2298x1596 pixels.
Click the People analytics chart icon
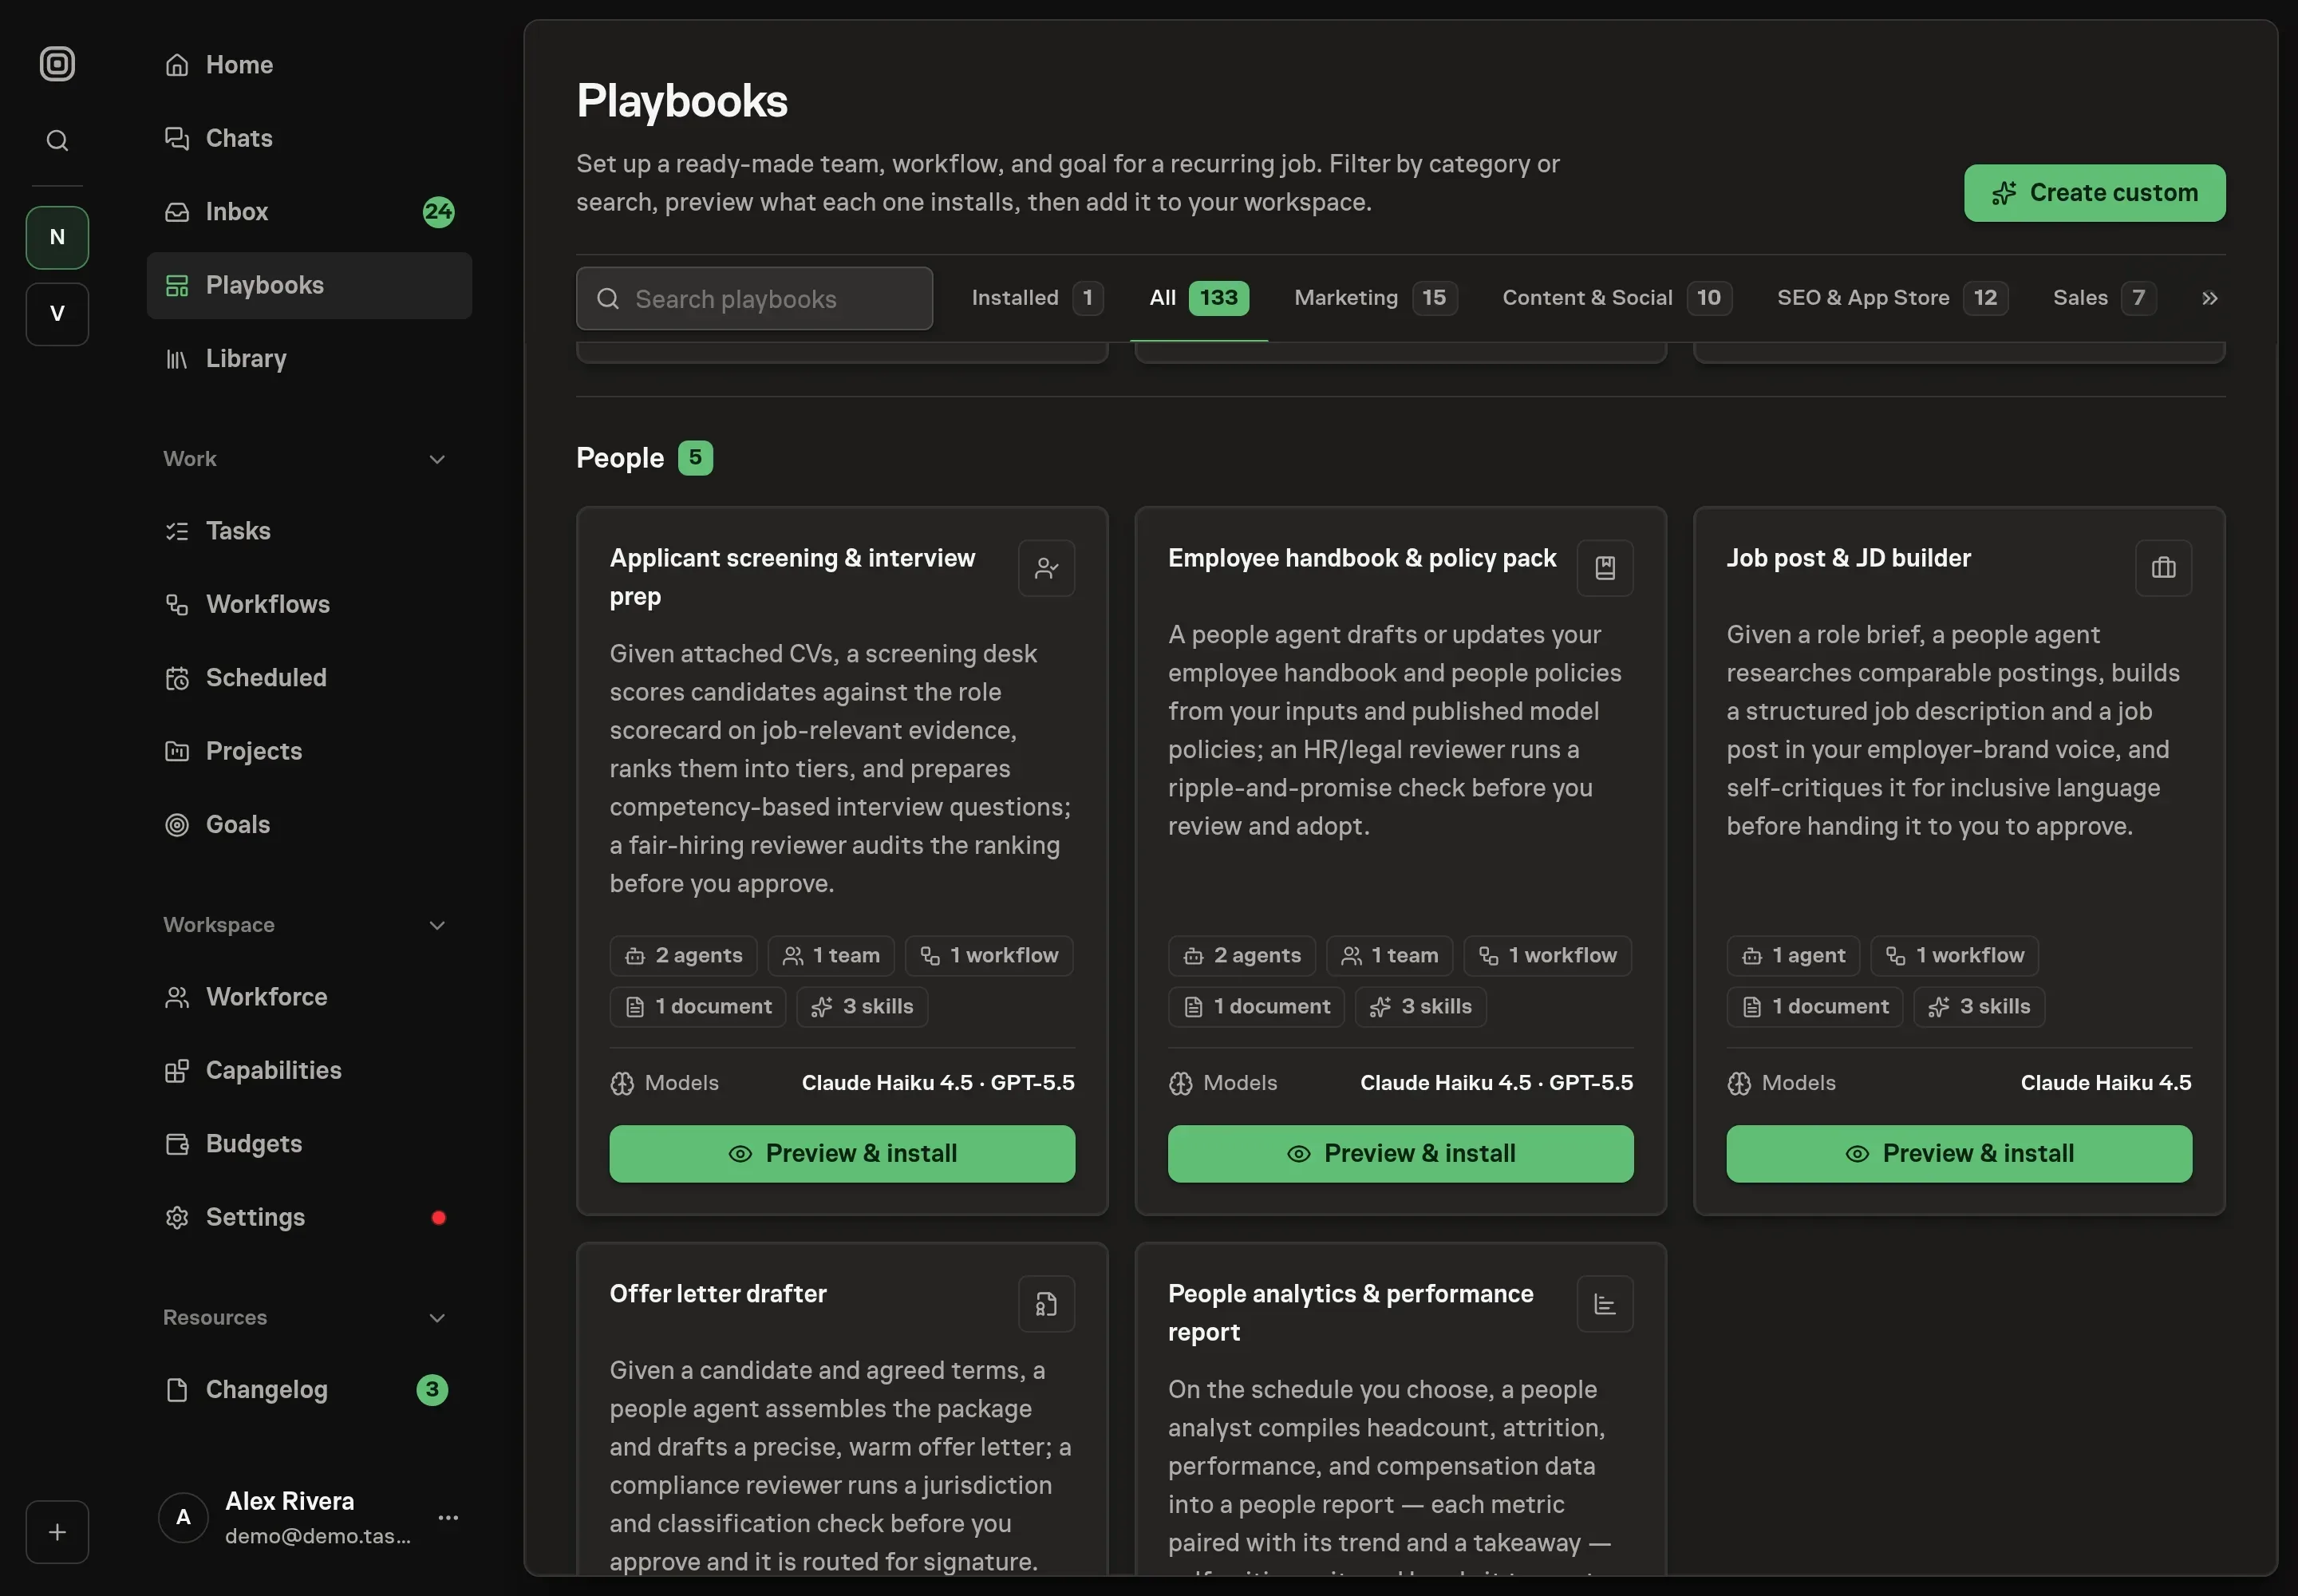(1604, 1304)
